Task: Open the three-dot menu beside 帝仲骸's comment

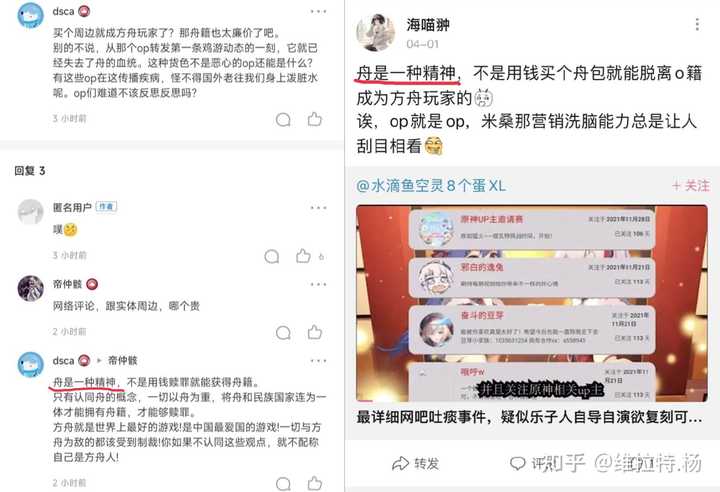Action: pos(318,284)
